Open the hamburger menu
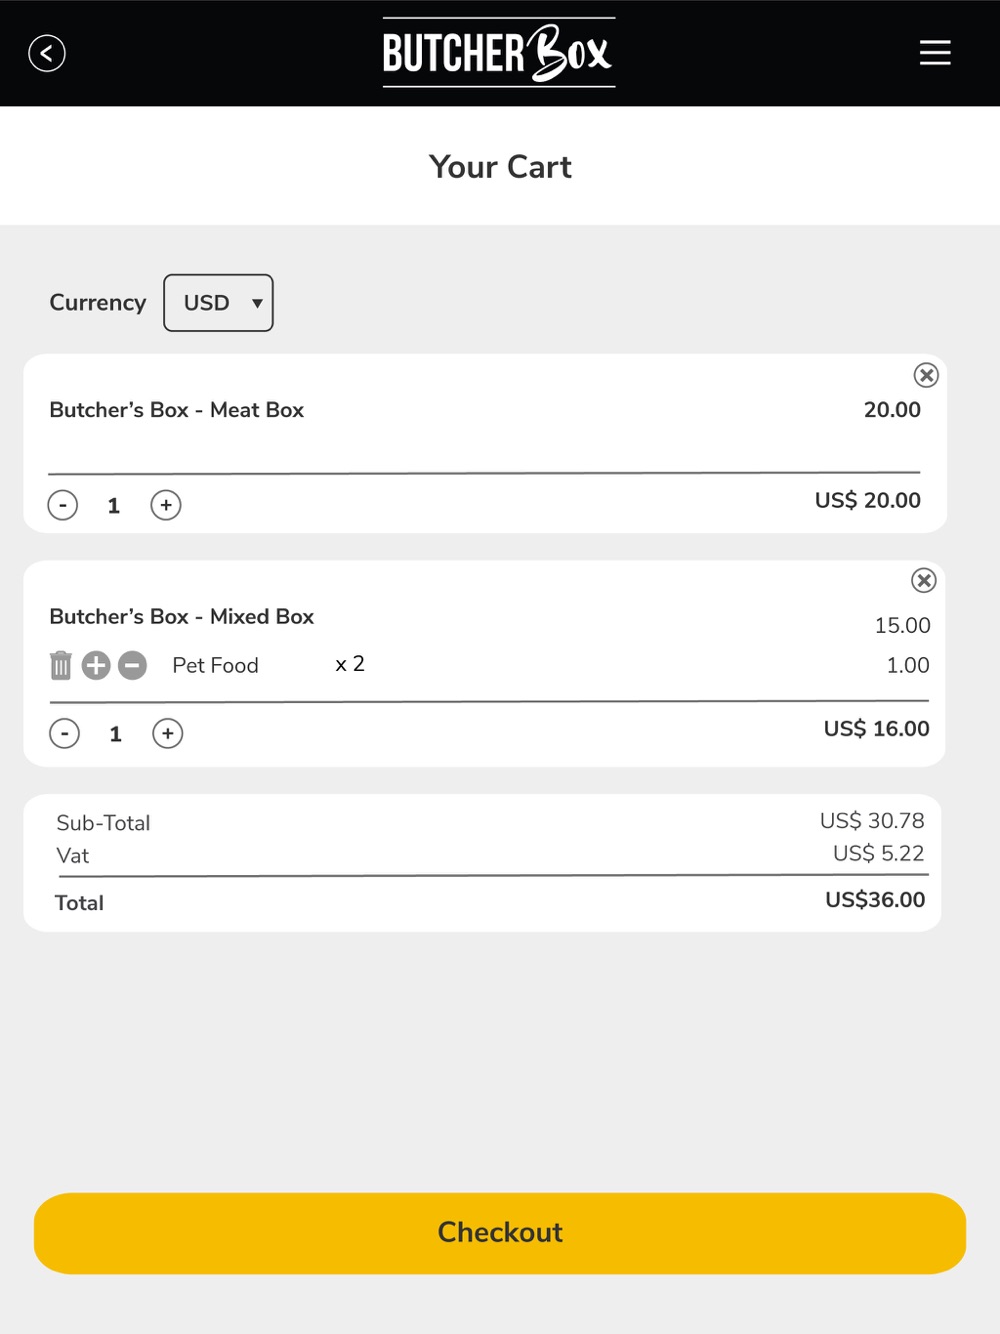1000x1334 pixels. click(x=935, y=53)
